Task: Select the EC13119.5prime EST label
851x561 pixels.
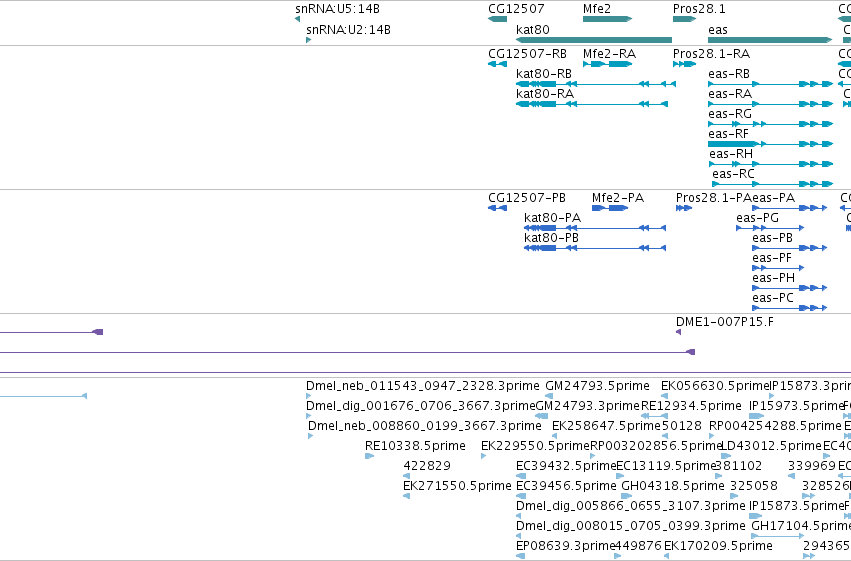Action: (666, 466)
